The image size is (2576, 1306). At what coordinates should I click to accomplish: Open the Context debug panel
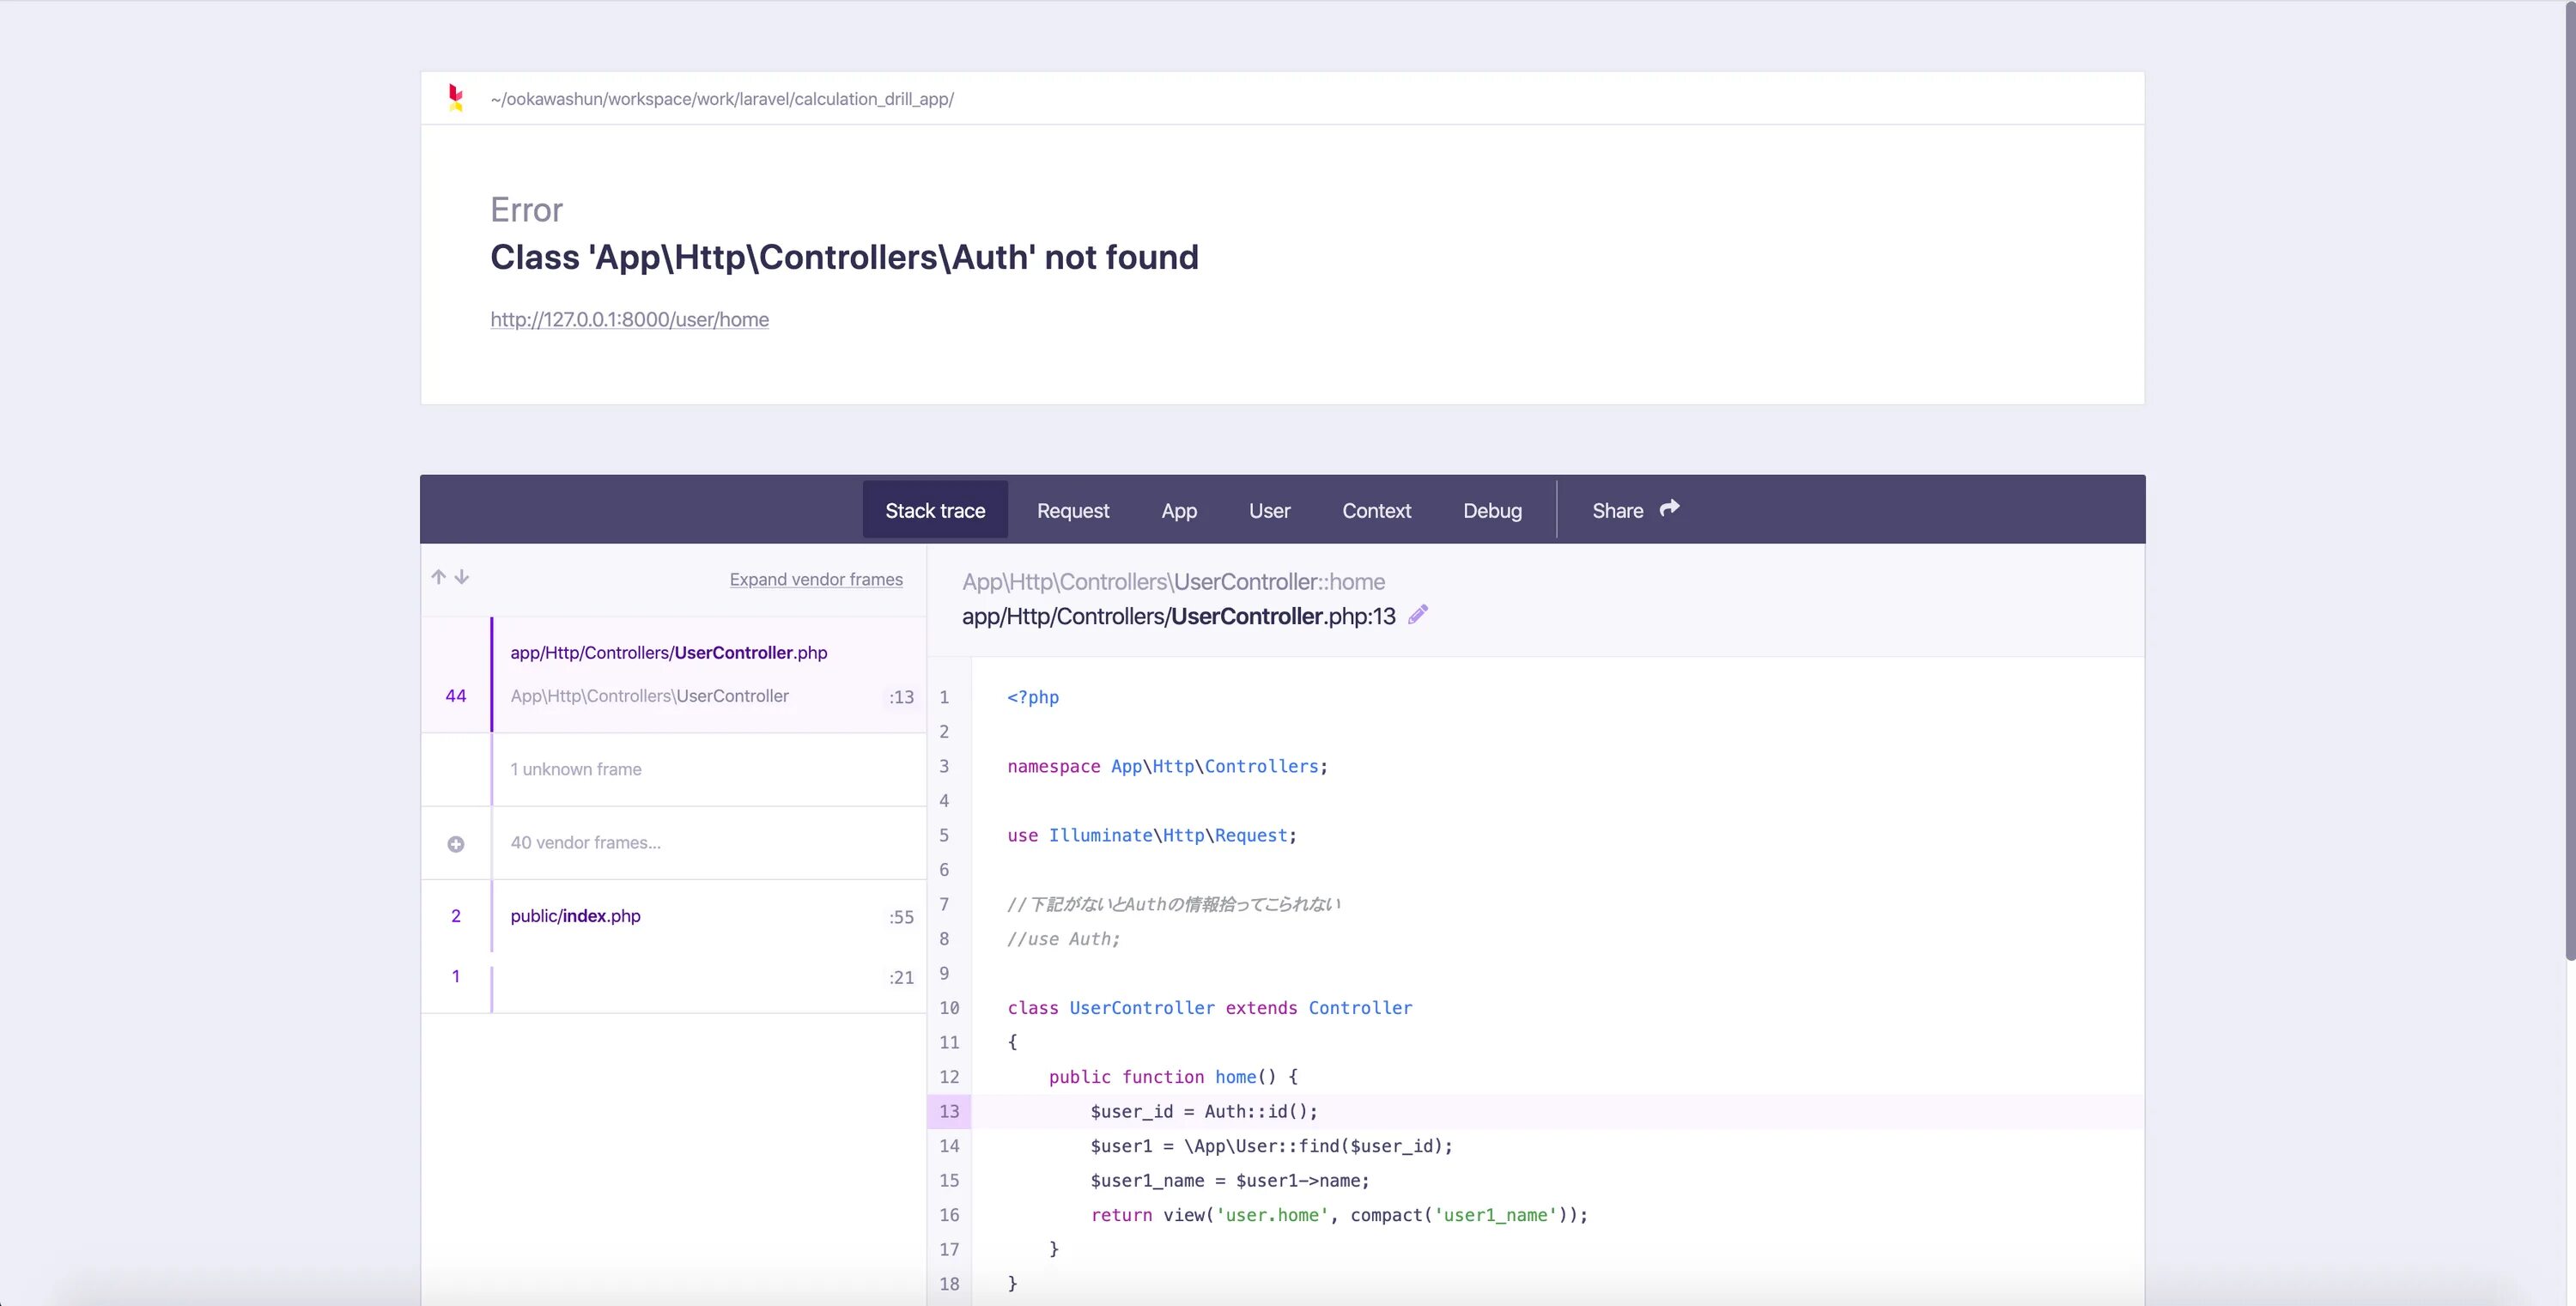pos(1376,510)
